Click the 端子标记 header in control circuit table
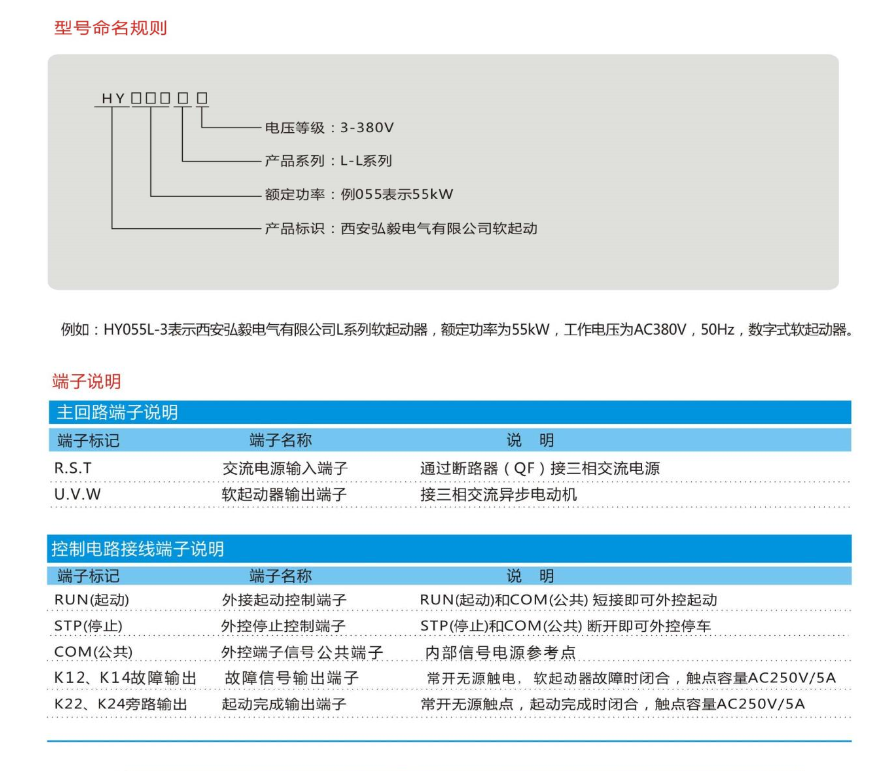 (88, 576)
